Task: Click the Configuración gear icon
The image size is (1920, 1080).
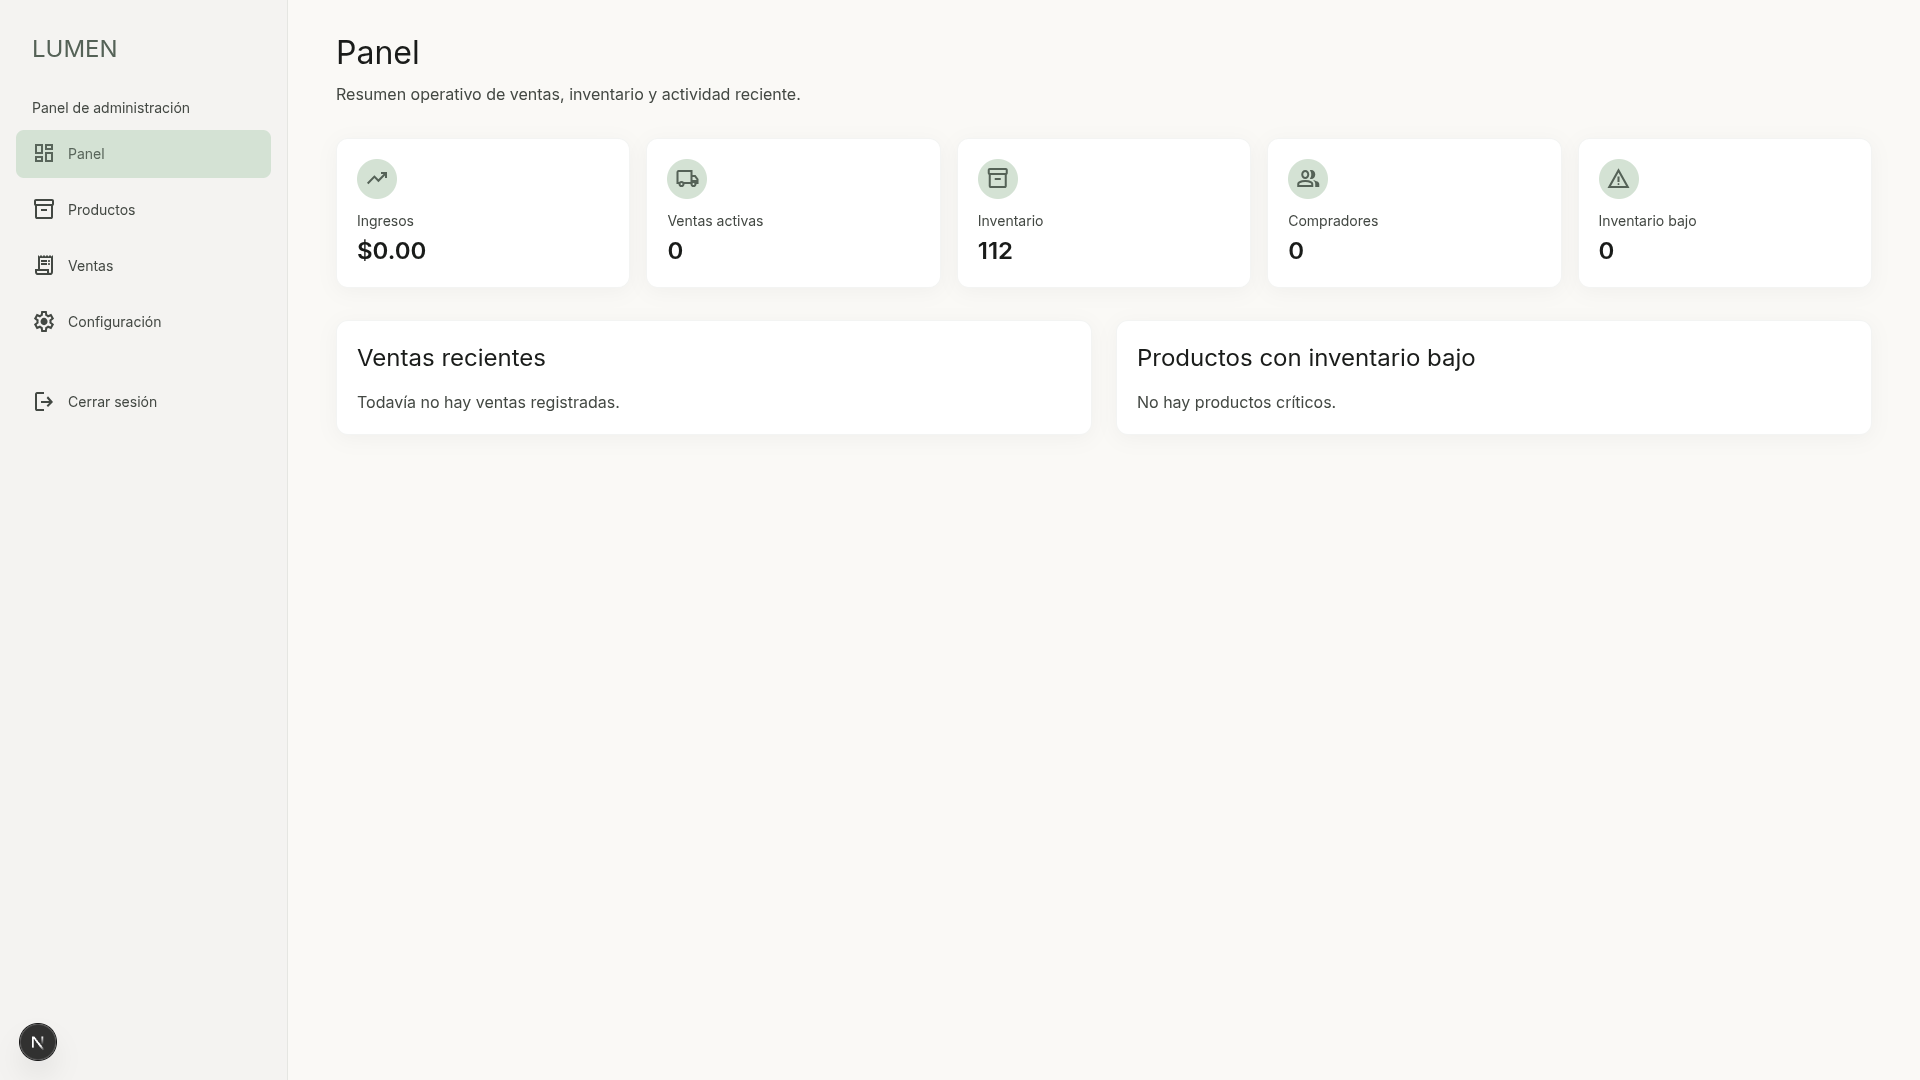Action: point(44,322)
